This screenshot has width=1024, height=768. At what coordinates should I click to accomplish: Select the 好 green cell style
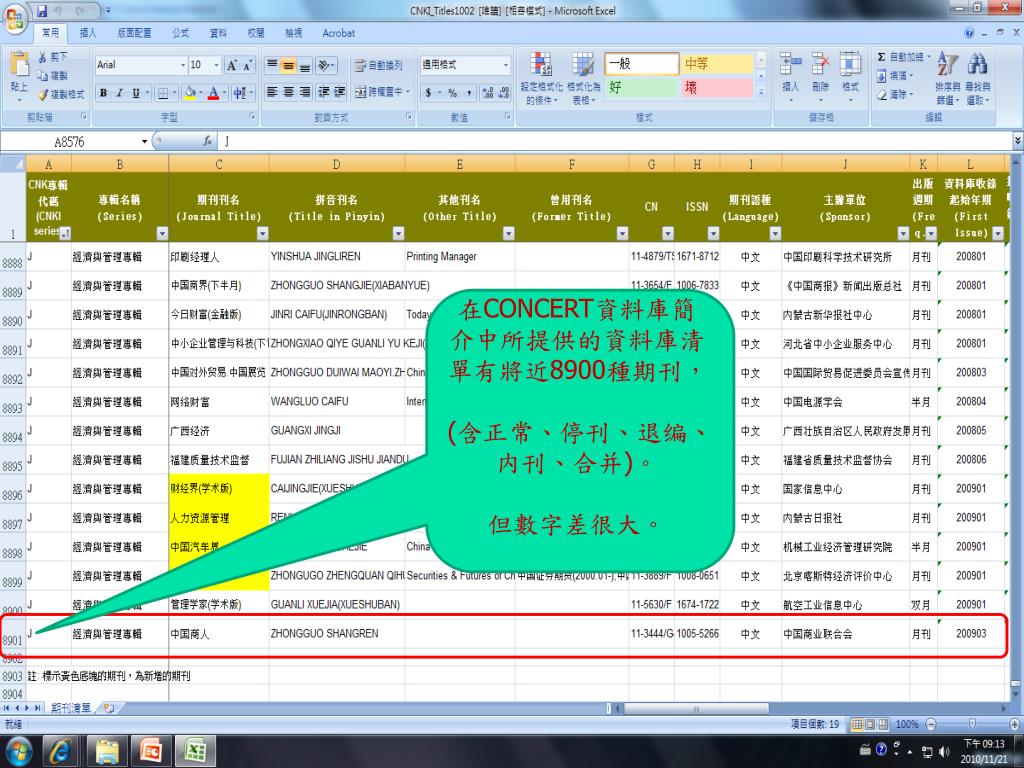[x=641, y=88]
